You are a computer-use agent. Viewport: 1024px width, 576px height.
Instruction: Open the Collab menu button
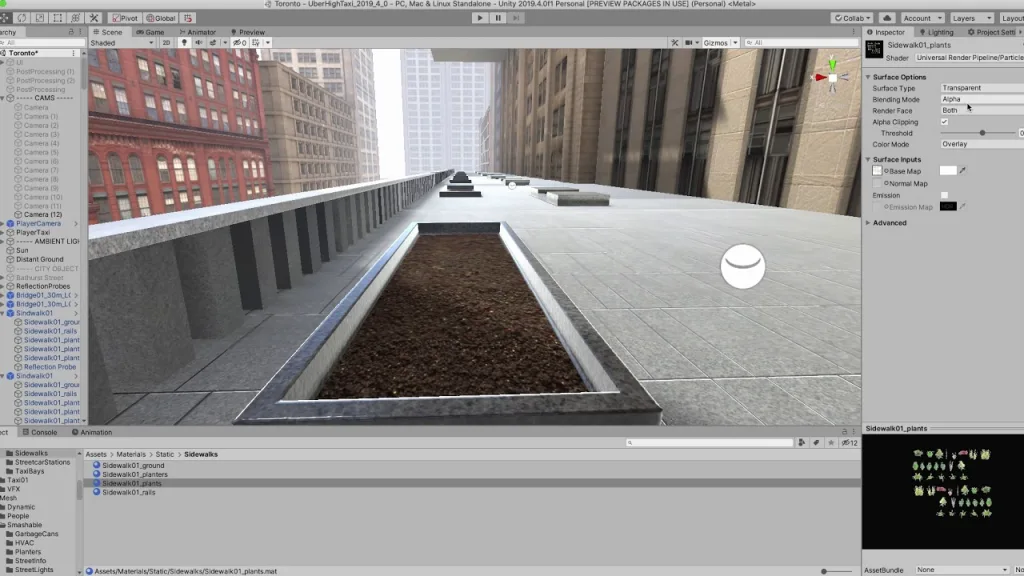[850, 18]
